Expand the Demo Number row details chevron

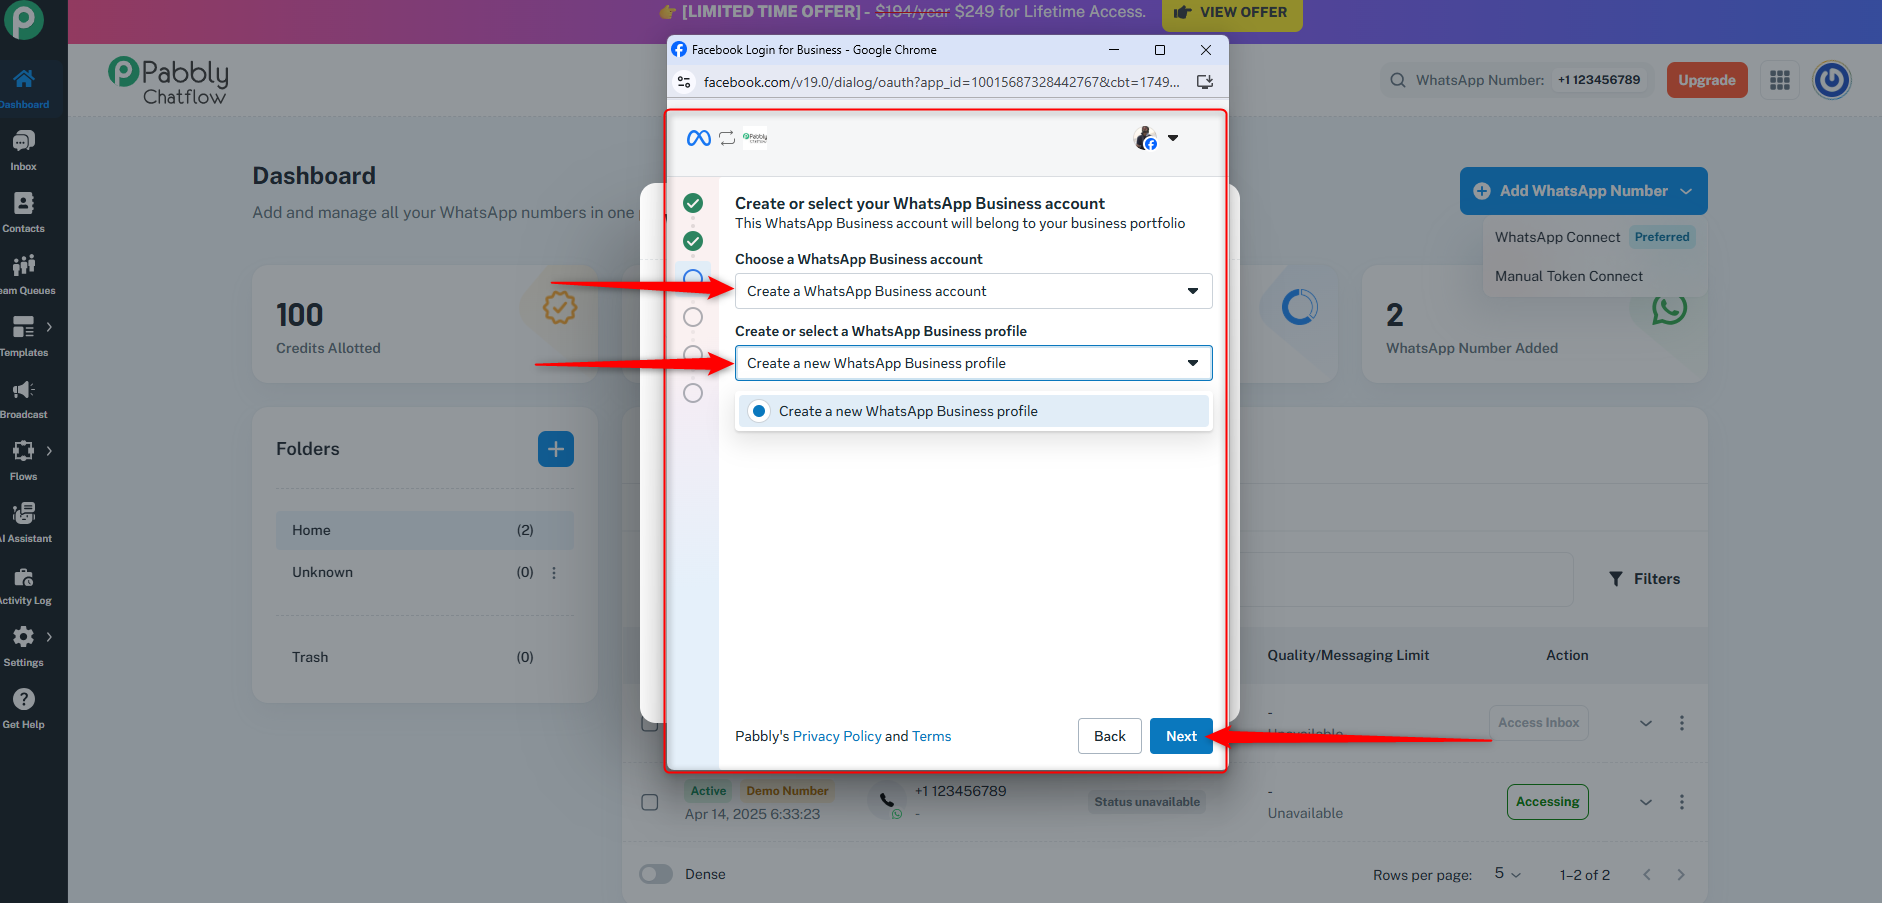click(x=1646, y=802)
